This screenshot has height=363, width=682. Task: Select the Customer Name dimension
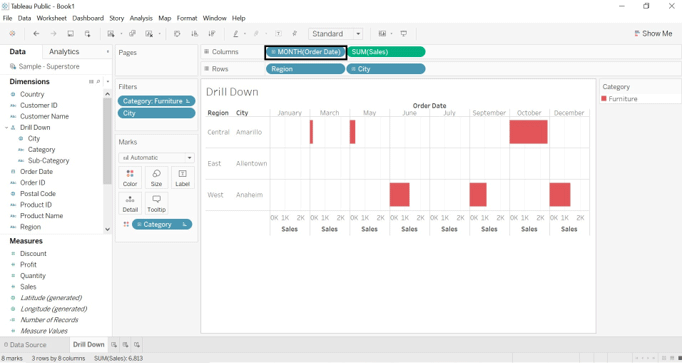44,117
